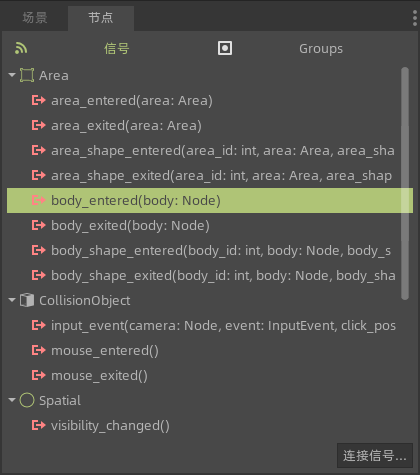The height and width of the screenshot is (475, 420).
Task: Switch to the 场景 tab
Action: (x=35, y=18)
